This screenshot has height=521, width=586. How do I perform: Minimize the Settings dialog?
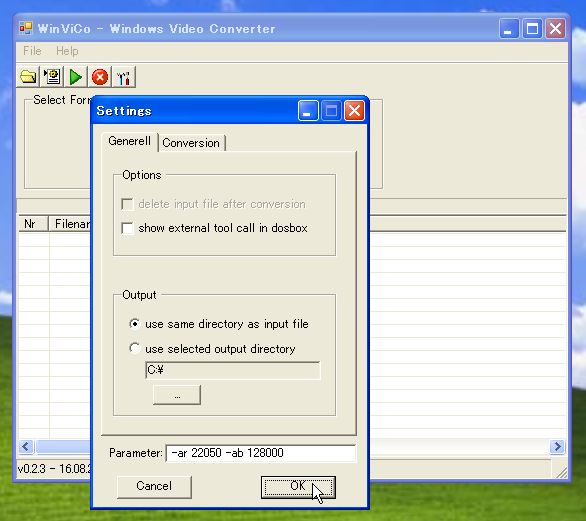[x=308, y=111]
